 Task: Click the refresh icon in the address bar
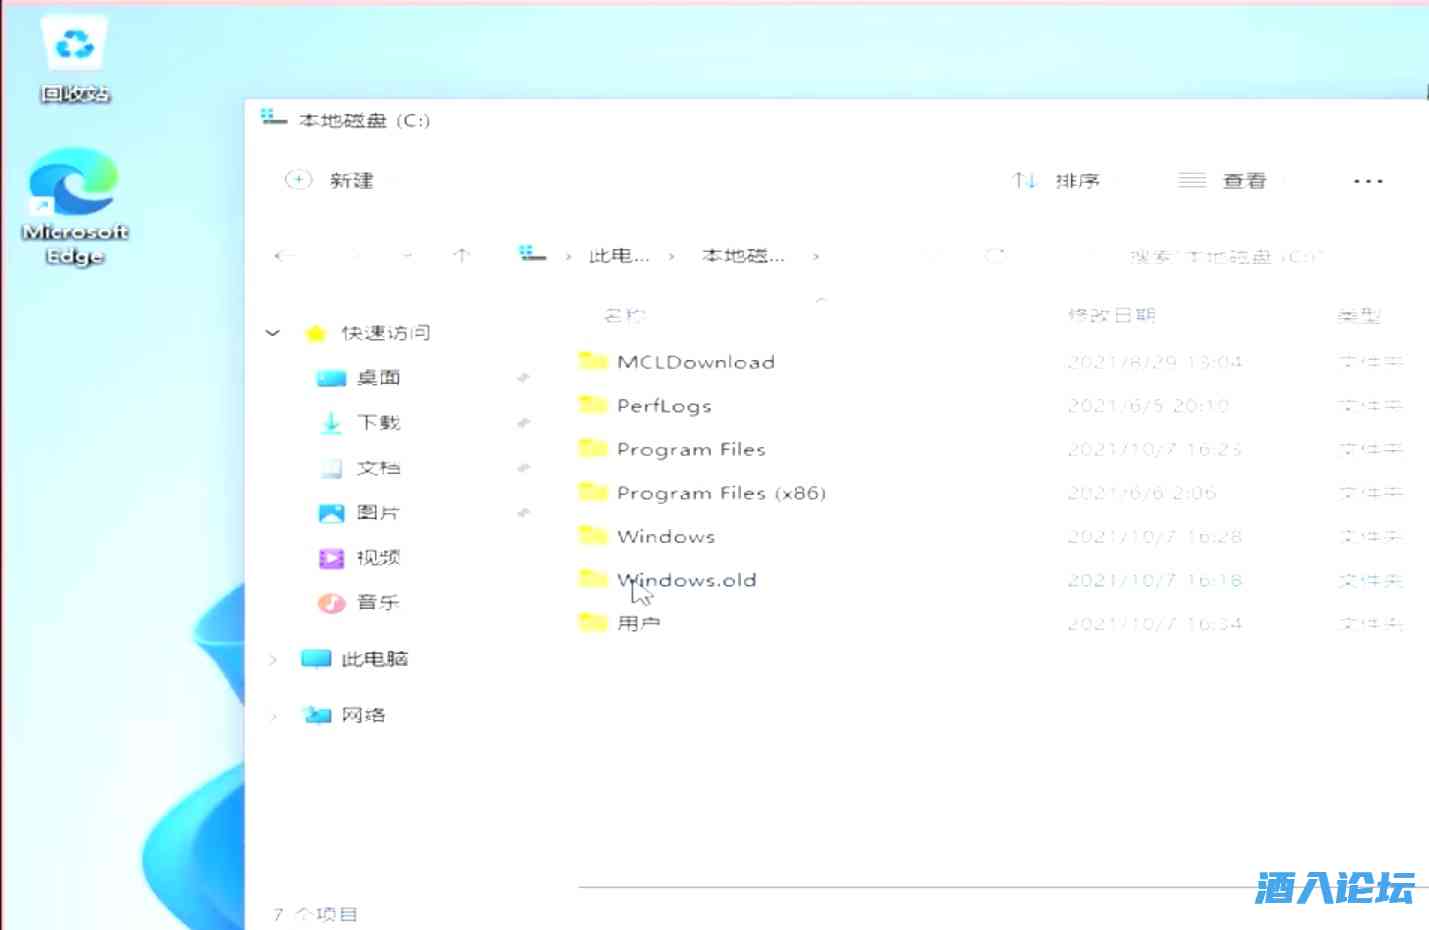point(996,255)
